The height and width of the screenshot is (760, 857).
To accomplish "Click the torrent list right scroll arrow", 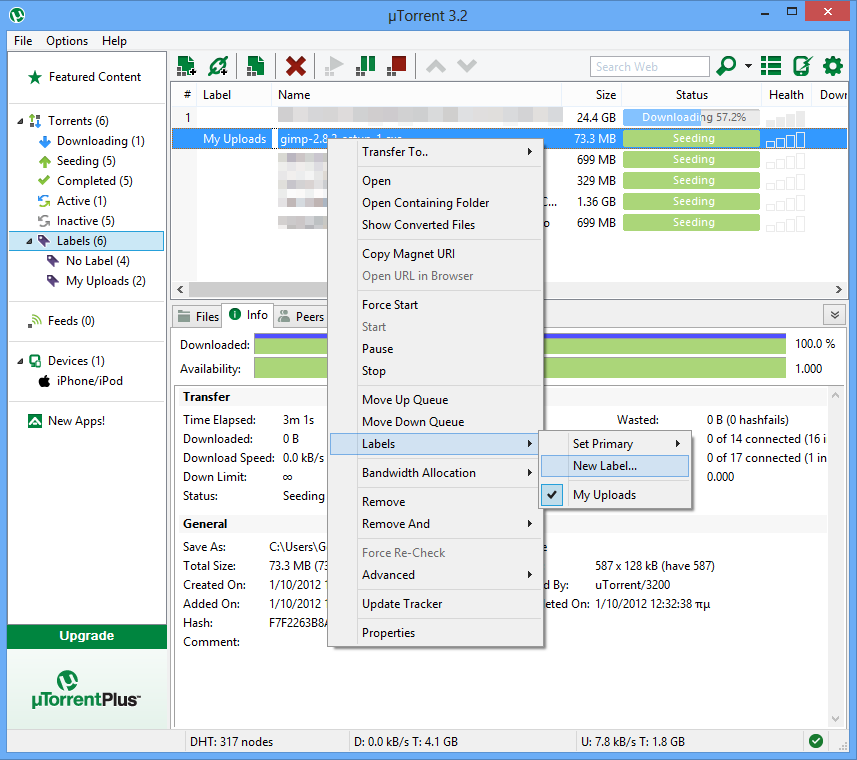I will [839, 290].
